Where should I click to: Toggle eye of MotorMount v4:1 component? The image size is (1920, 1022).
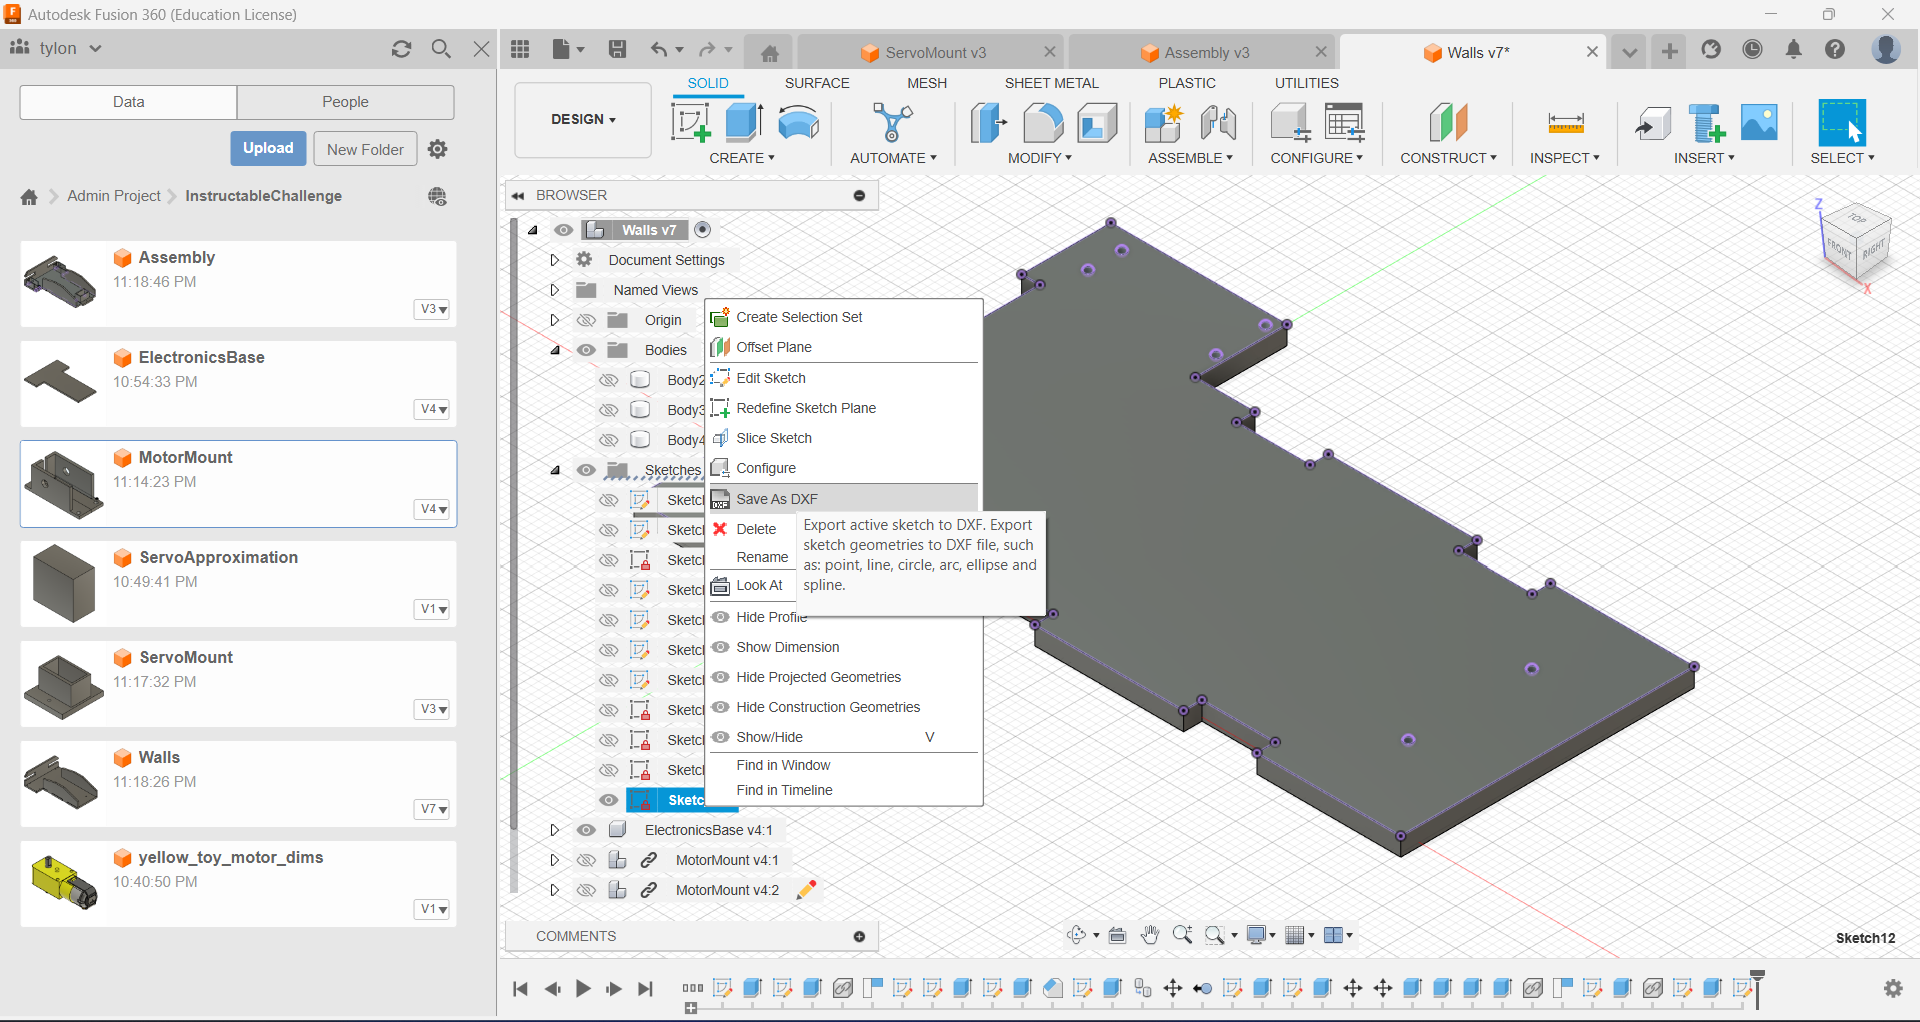click(587, 860)
